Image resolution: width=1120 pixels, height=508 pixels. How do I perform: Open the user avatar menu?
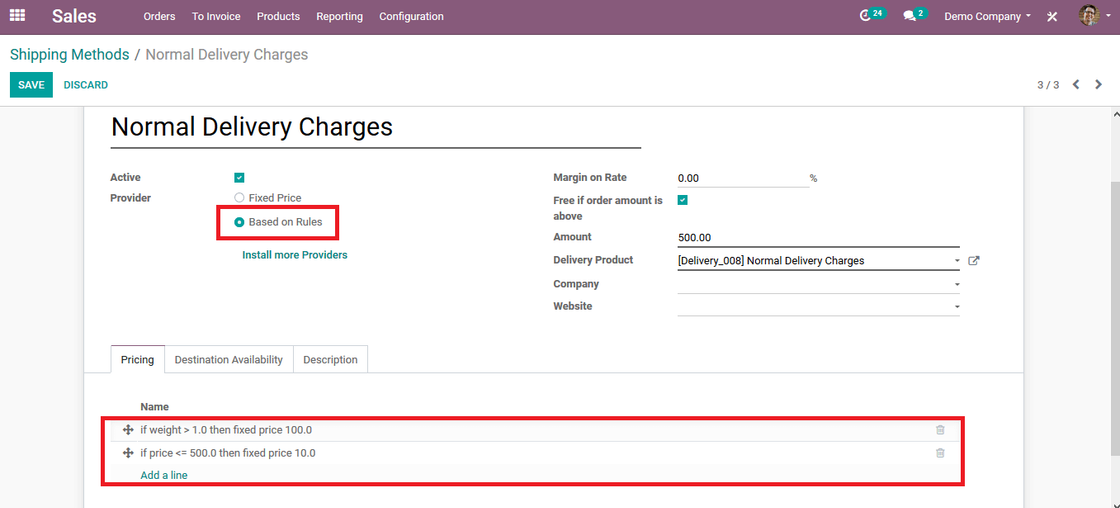(1089, 15)
